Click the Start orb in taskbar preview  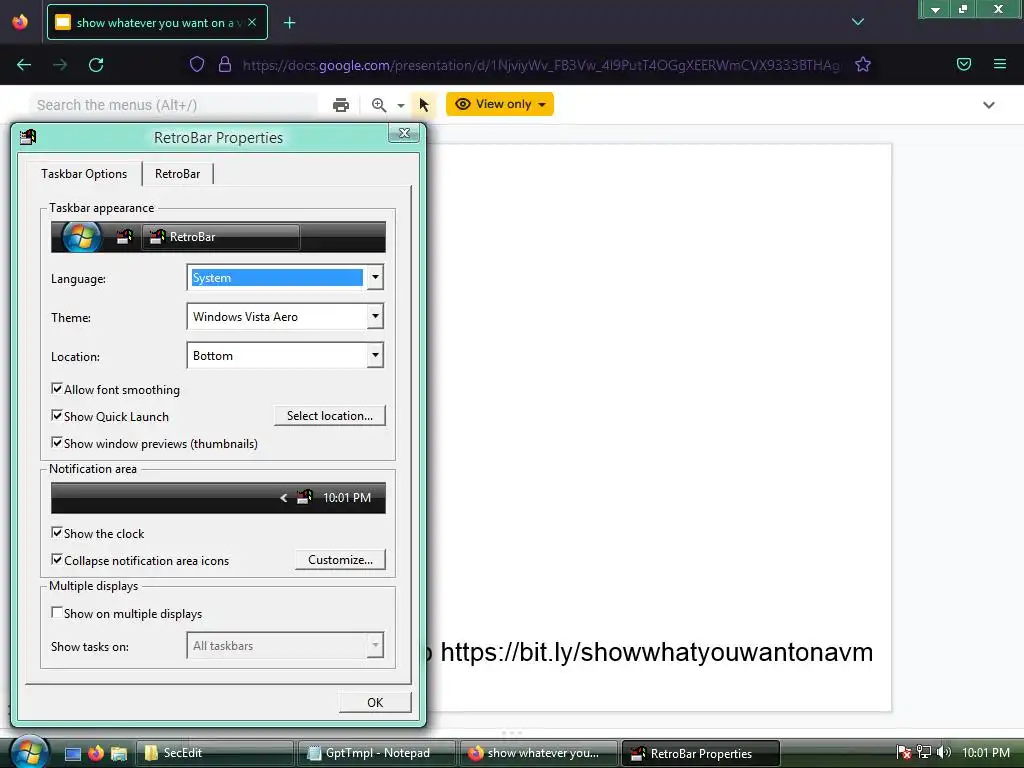82,236
